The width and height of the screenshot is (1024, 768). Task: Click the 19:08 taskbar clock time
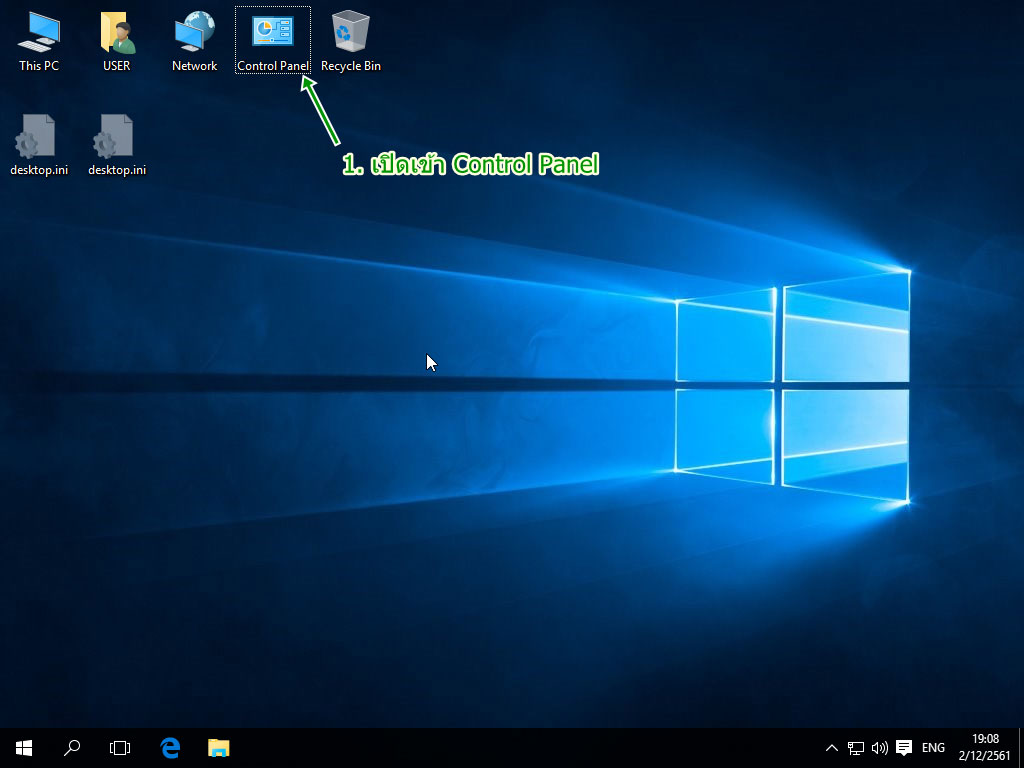click(x=985, y=739)
